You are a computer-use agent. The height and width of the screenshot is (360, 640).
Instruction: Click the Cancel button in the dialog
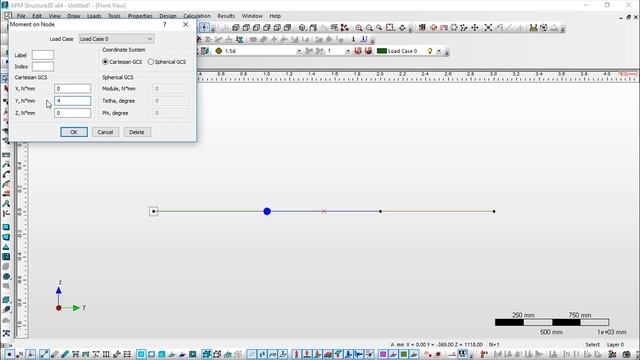pyautogui.click(x=105, y=132)
